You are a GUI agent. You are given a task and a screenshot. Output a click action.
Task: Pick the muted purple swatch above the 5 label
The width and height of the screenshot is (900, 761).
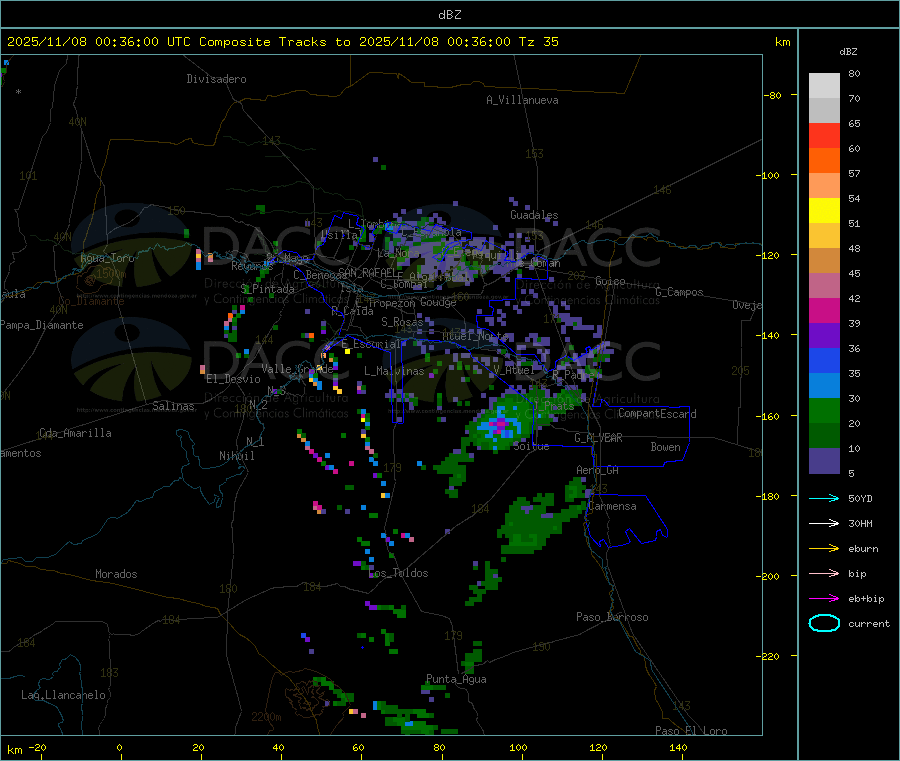(x=824, y=461)
